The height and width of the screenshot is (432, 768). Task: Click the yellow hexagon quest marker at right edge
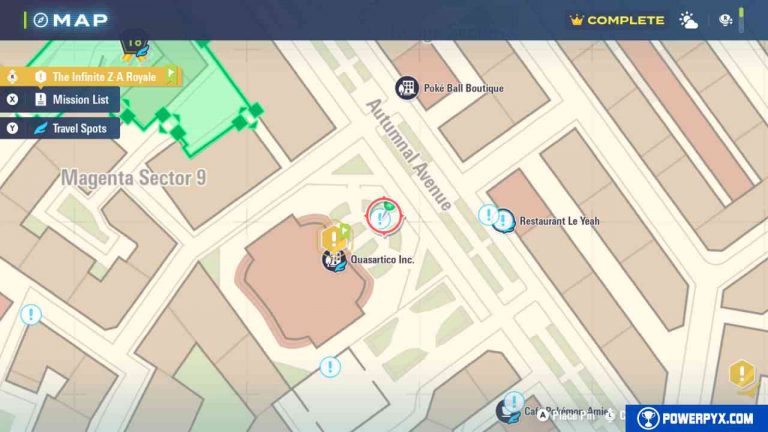741,374
